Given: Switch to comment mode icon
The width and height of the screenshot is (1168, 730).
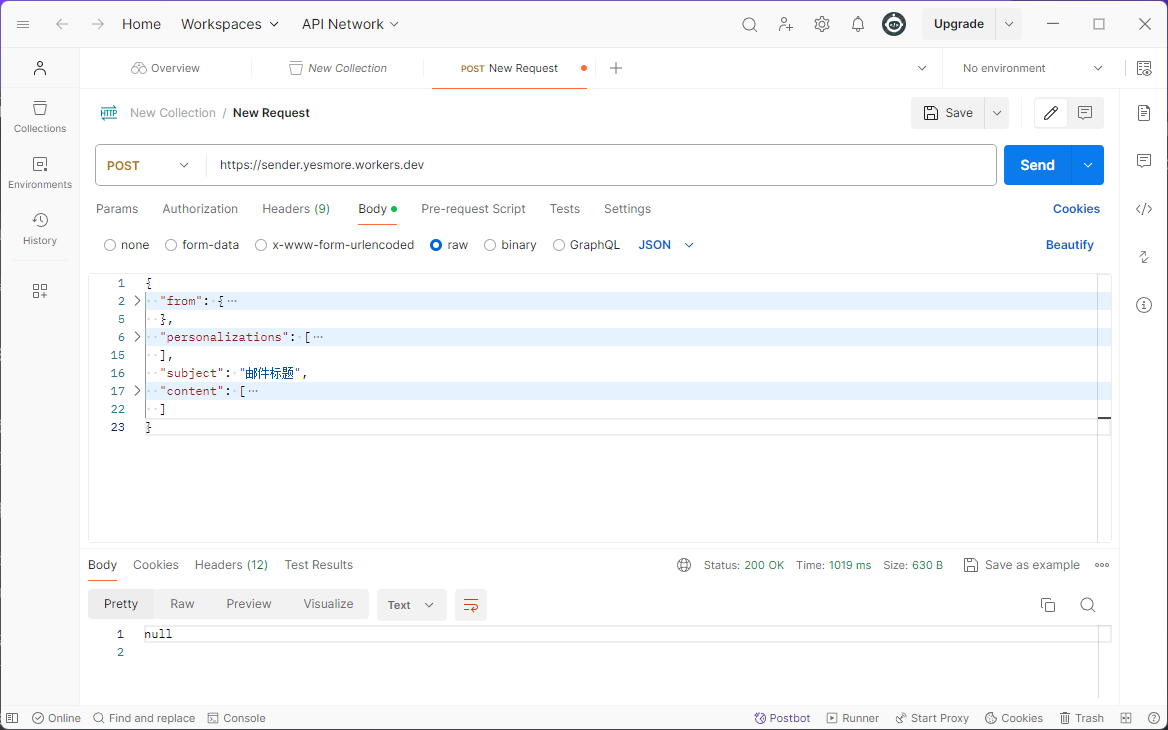Looking at the screenshot, I should tap(1085, 113).
